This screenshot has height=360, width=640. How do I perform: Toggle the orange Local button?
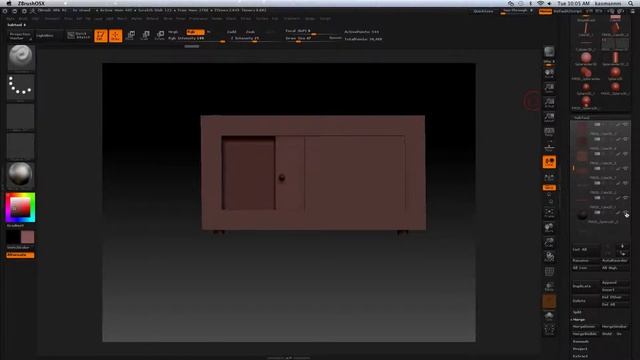[549, 162]
